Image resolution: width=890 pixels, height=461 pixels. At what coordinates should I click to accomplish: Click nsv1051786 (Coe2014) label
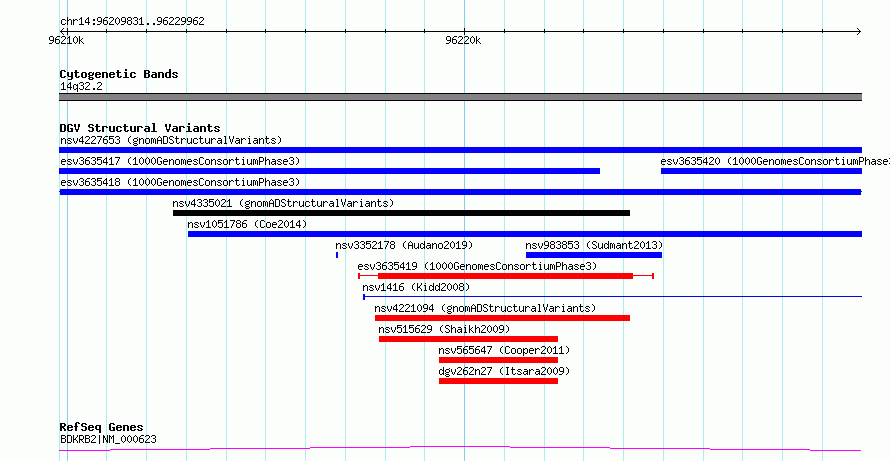[247, 224]
